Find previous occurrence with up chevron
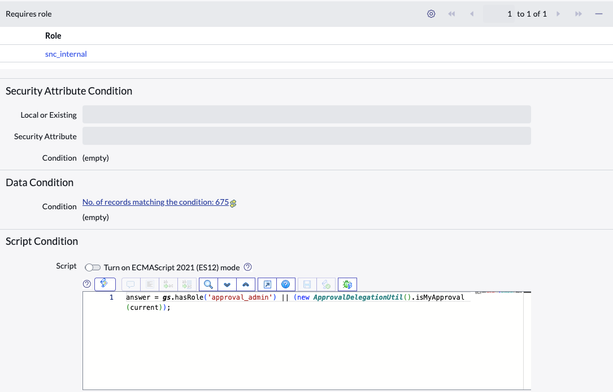613x392 pixels. pos(246,284)
